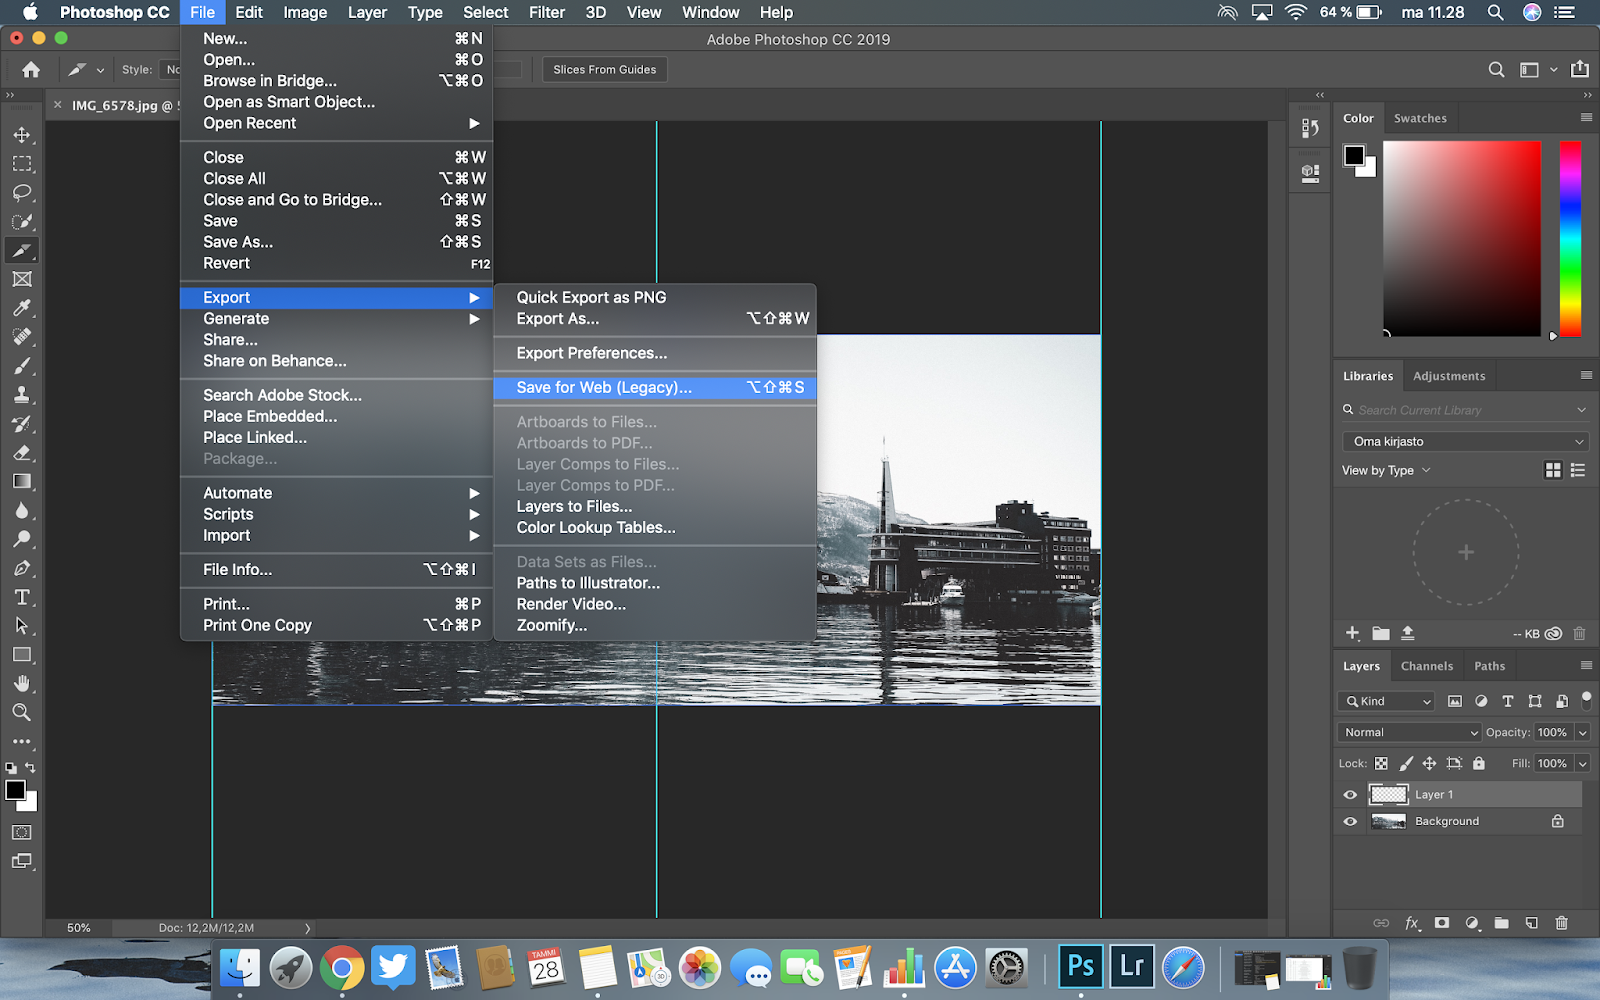Add a layer mask using the icon
Screen dimensions: 1600x1000
point(1442,923)
